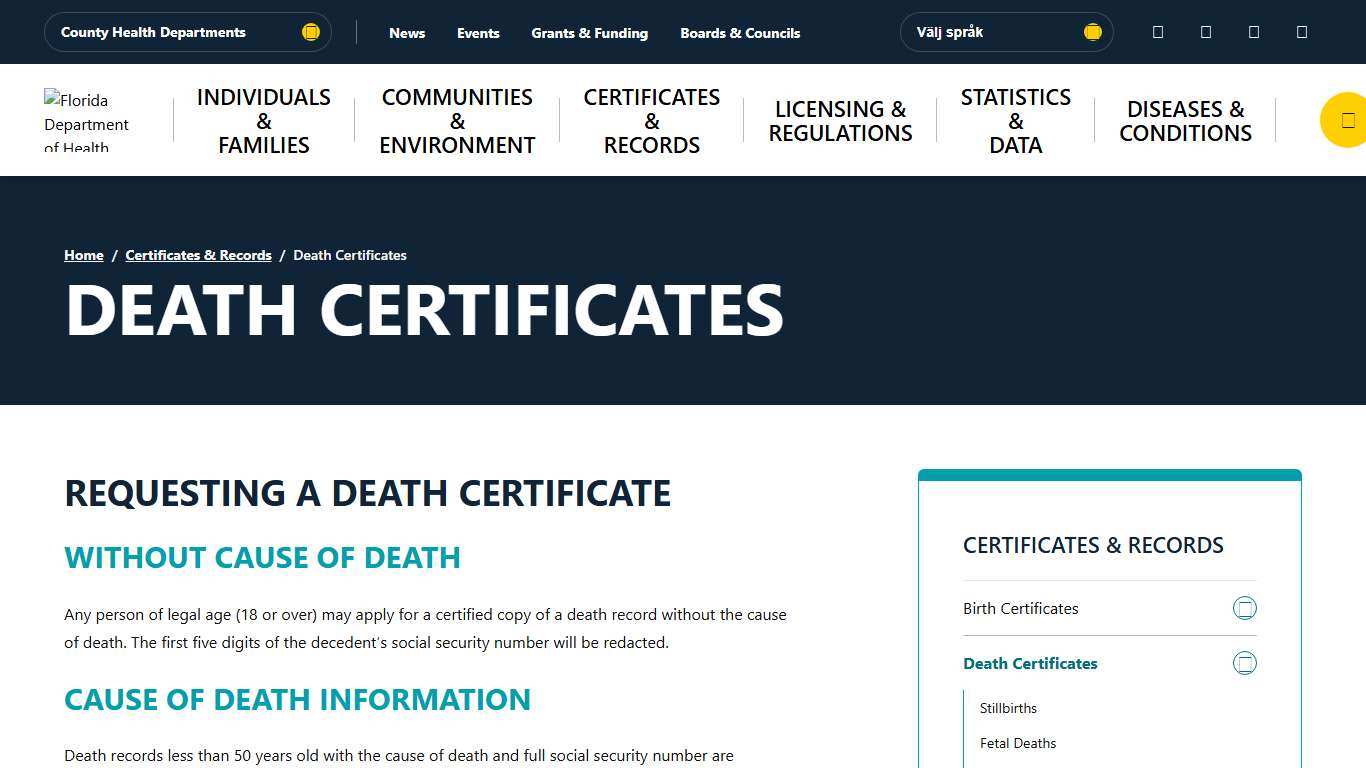Select the LICENSING & REGULATIONS menu
The image size is (1366, 768).
click(x=840, y=120)
